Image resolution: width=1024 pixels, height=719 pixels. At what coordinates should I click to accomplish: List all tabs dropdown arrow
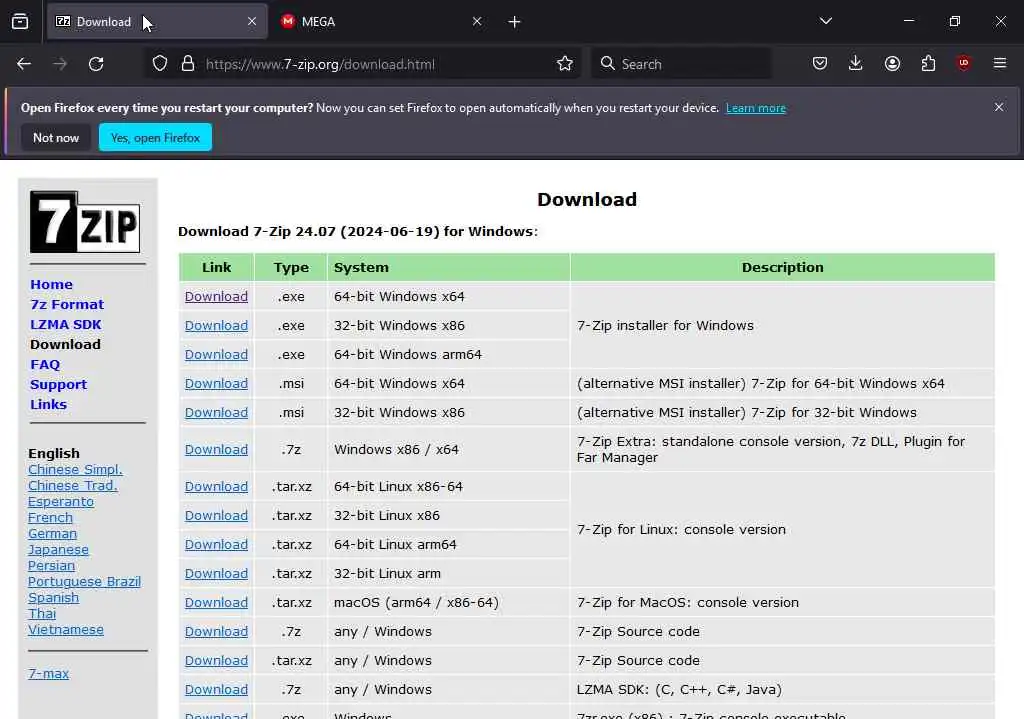[825, 22]
